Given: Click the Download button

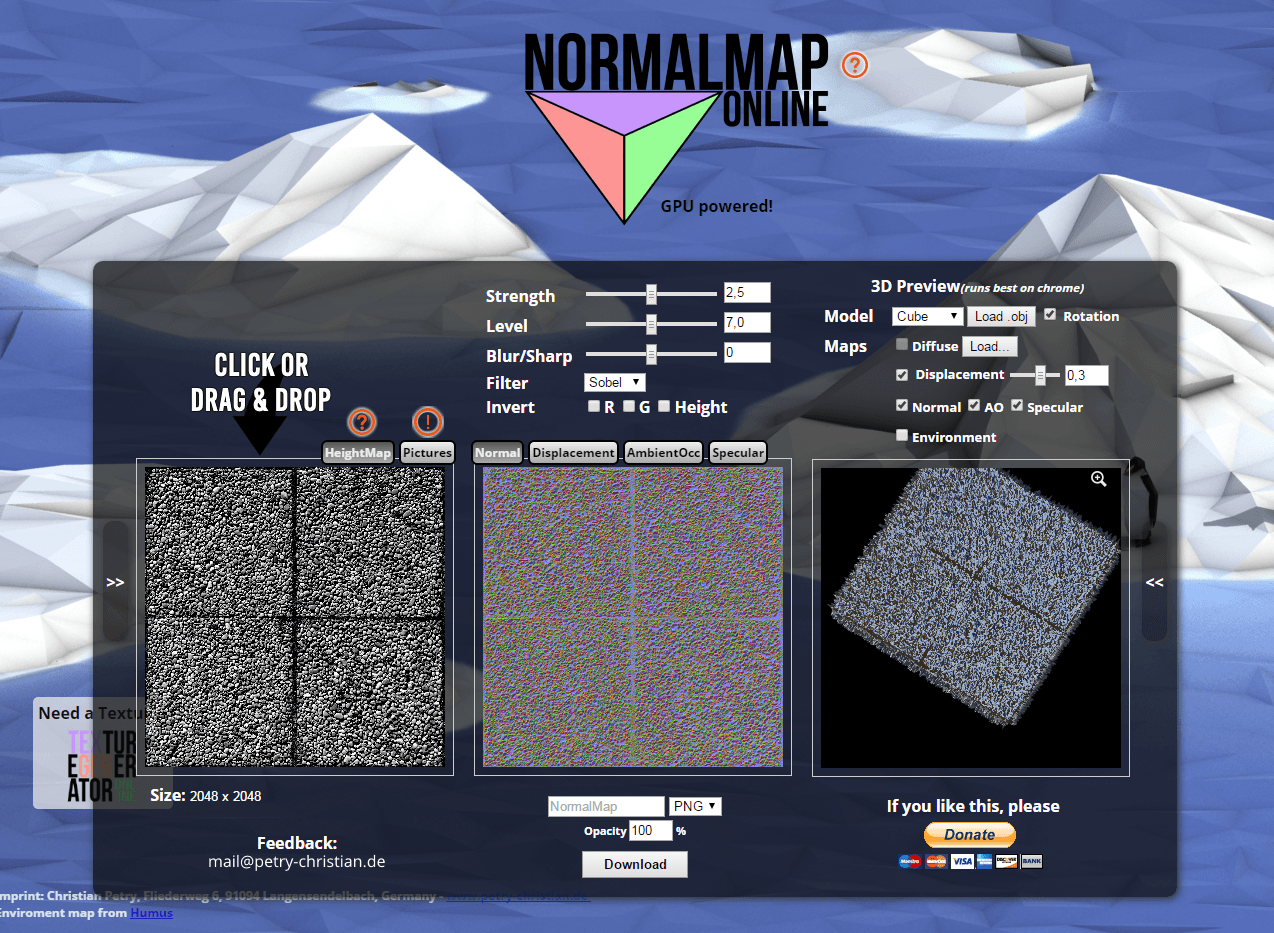Looking at the screenshot, I should coord(635,864).
